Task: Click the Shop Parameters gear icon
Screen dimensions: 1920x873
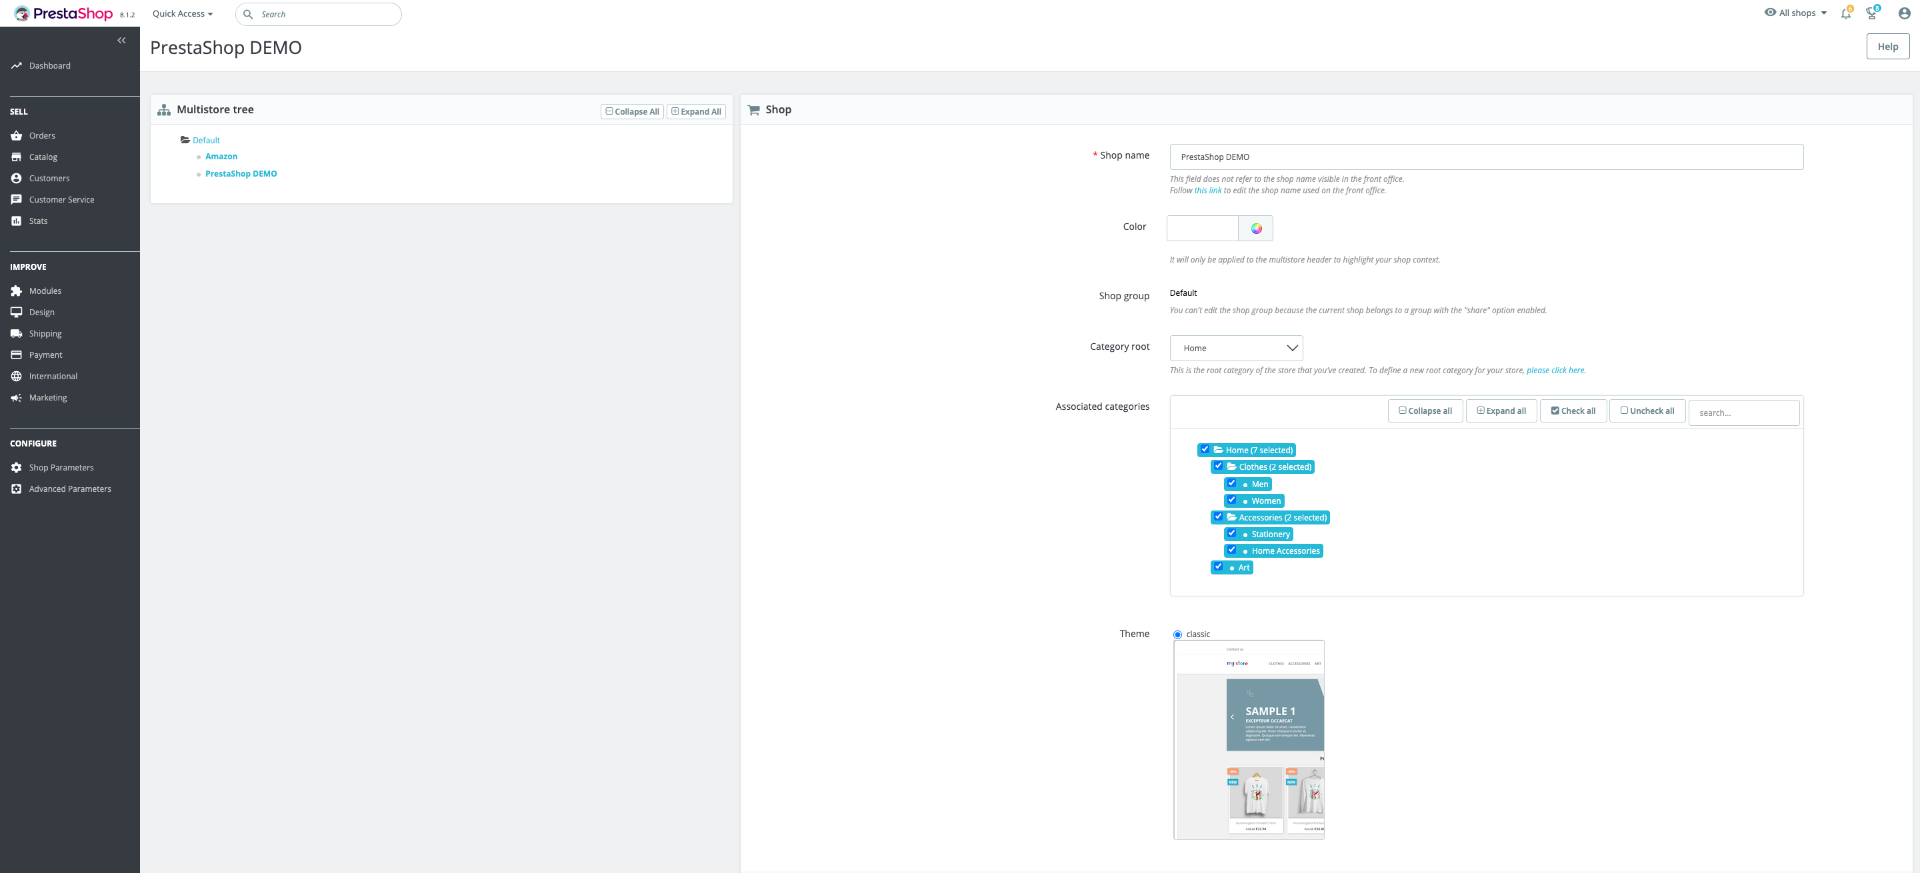Action: tap(16, 468)
